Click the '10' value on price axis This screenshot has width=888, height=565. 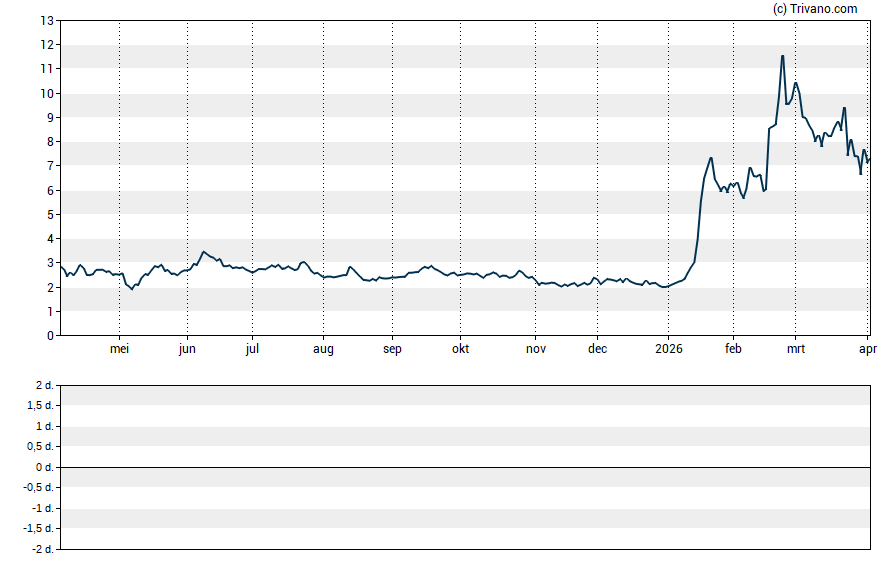point(47,93)
